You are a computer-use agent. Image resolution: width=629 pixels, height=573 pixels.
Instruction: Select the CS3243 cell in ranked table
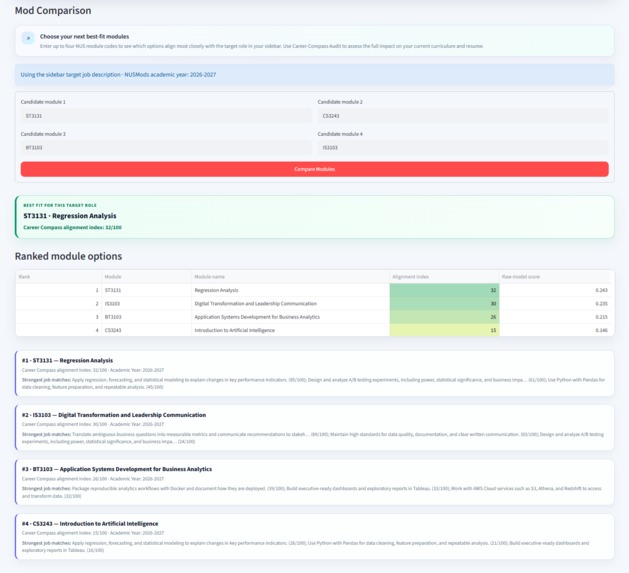[x=146, y=330]
